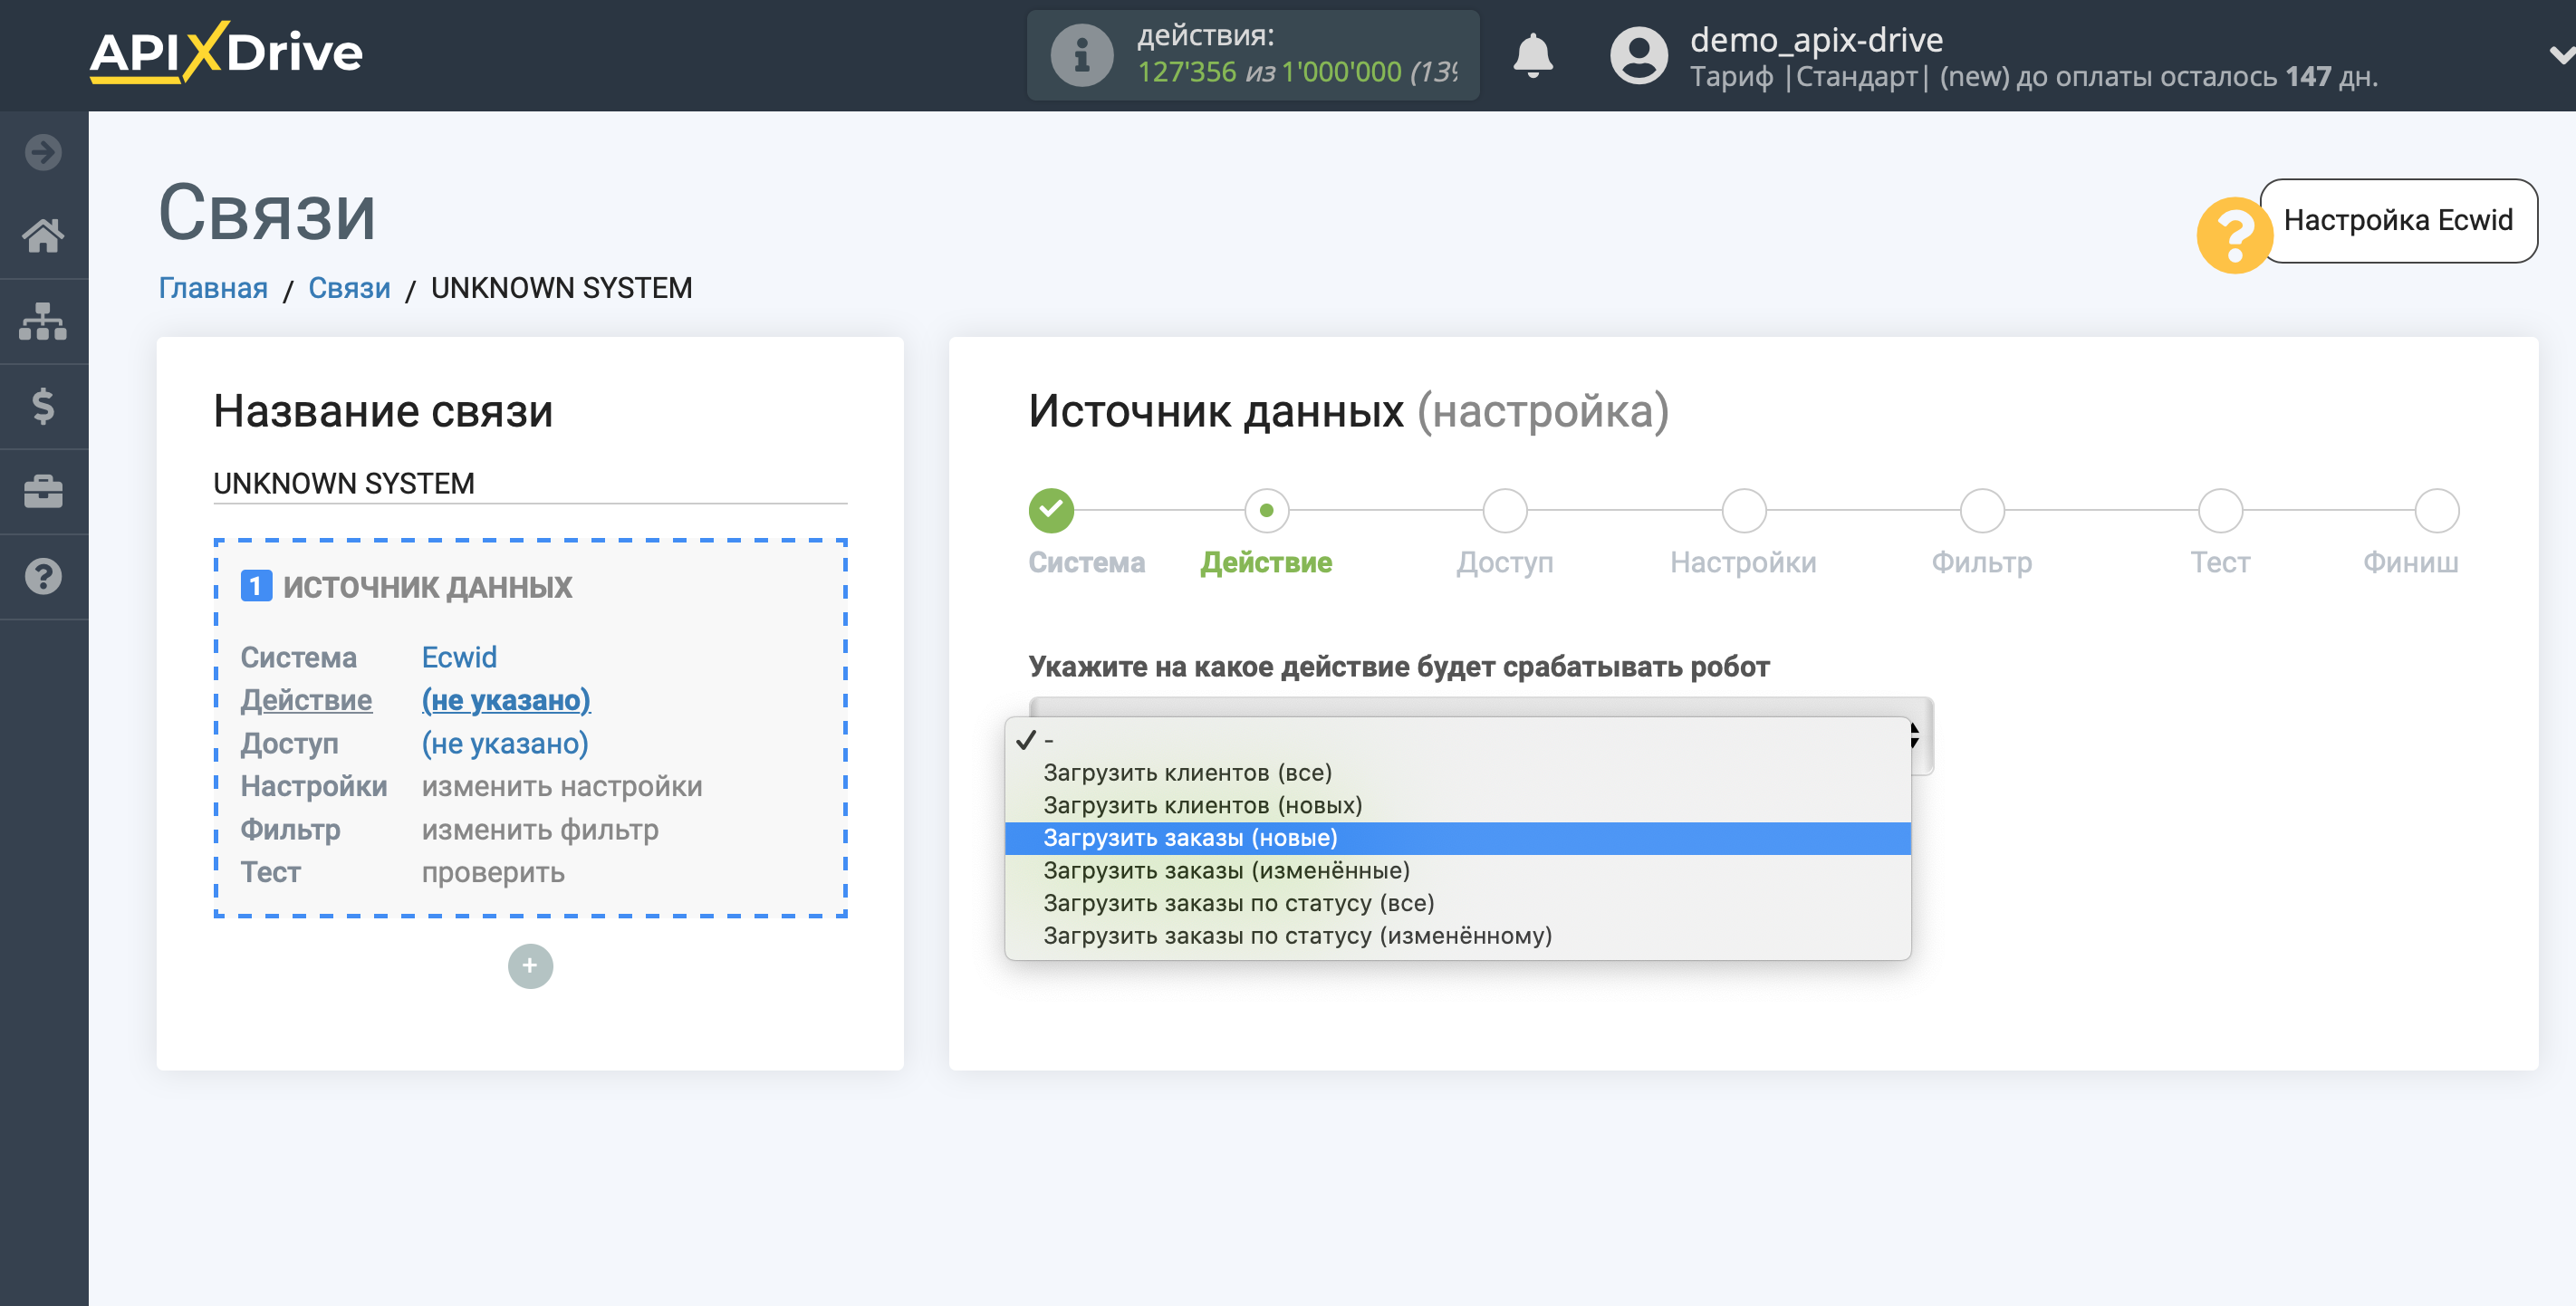Click изменить настройки text
2576x1306 pixels.
(x=562, y=786)
